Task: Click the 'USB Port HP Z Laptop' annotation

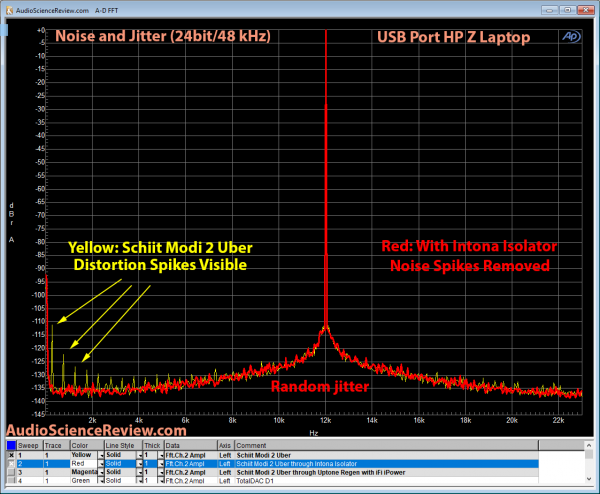Action: tap(453, 37)
